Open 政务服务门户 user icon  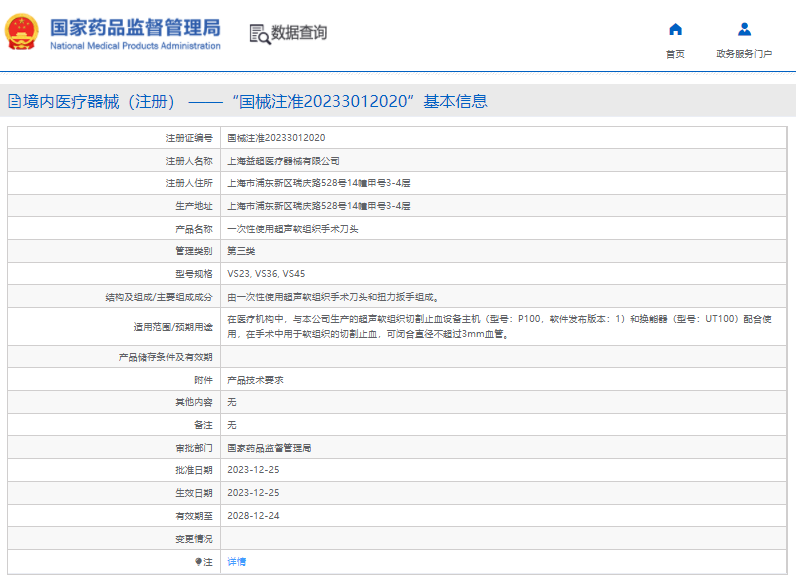(x=744, y=29)
